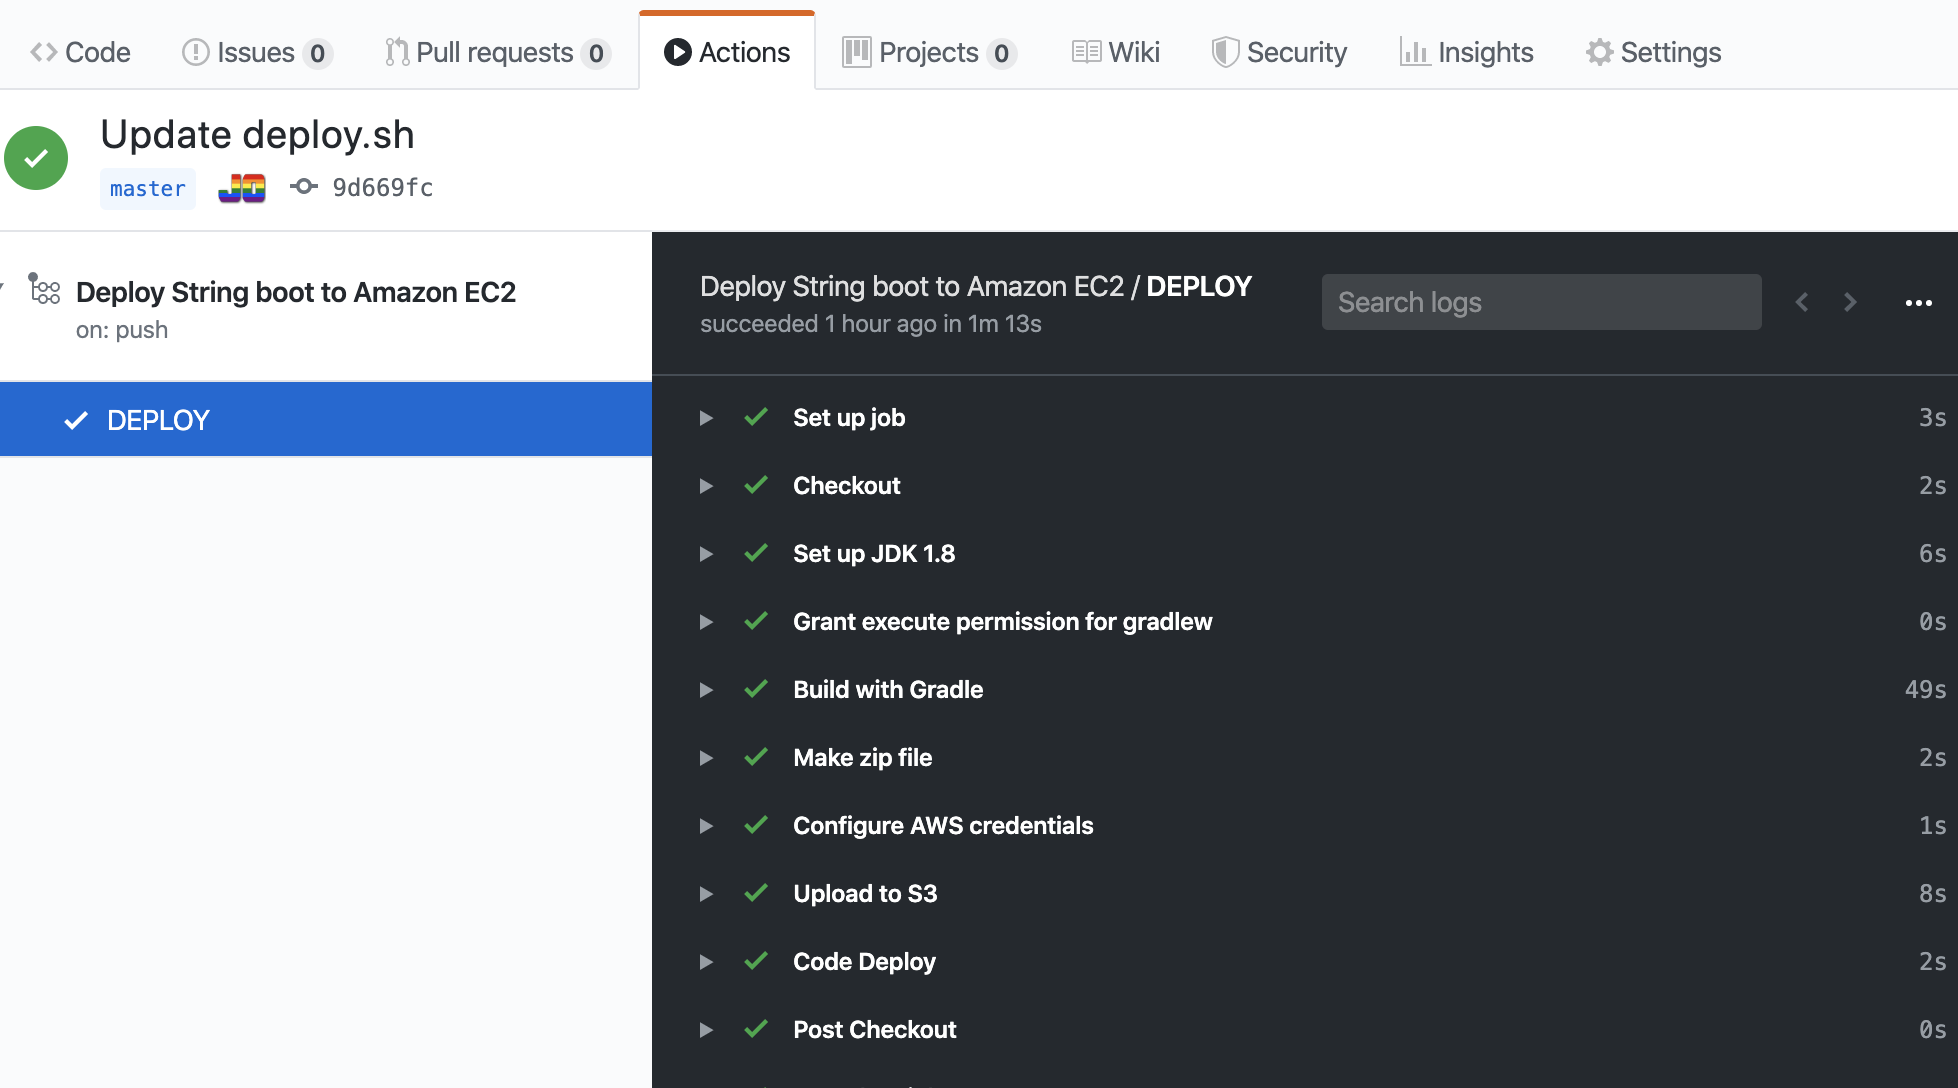Click the green check next to Checkout

point(756,485)
